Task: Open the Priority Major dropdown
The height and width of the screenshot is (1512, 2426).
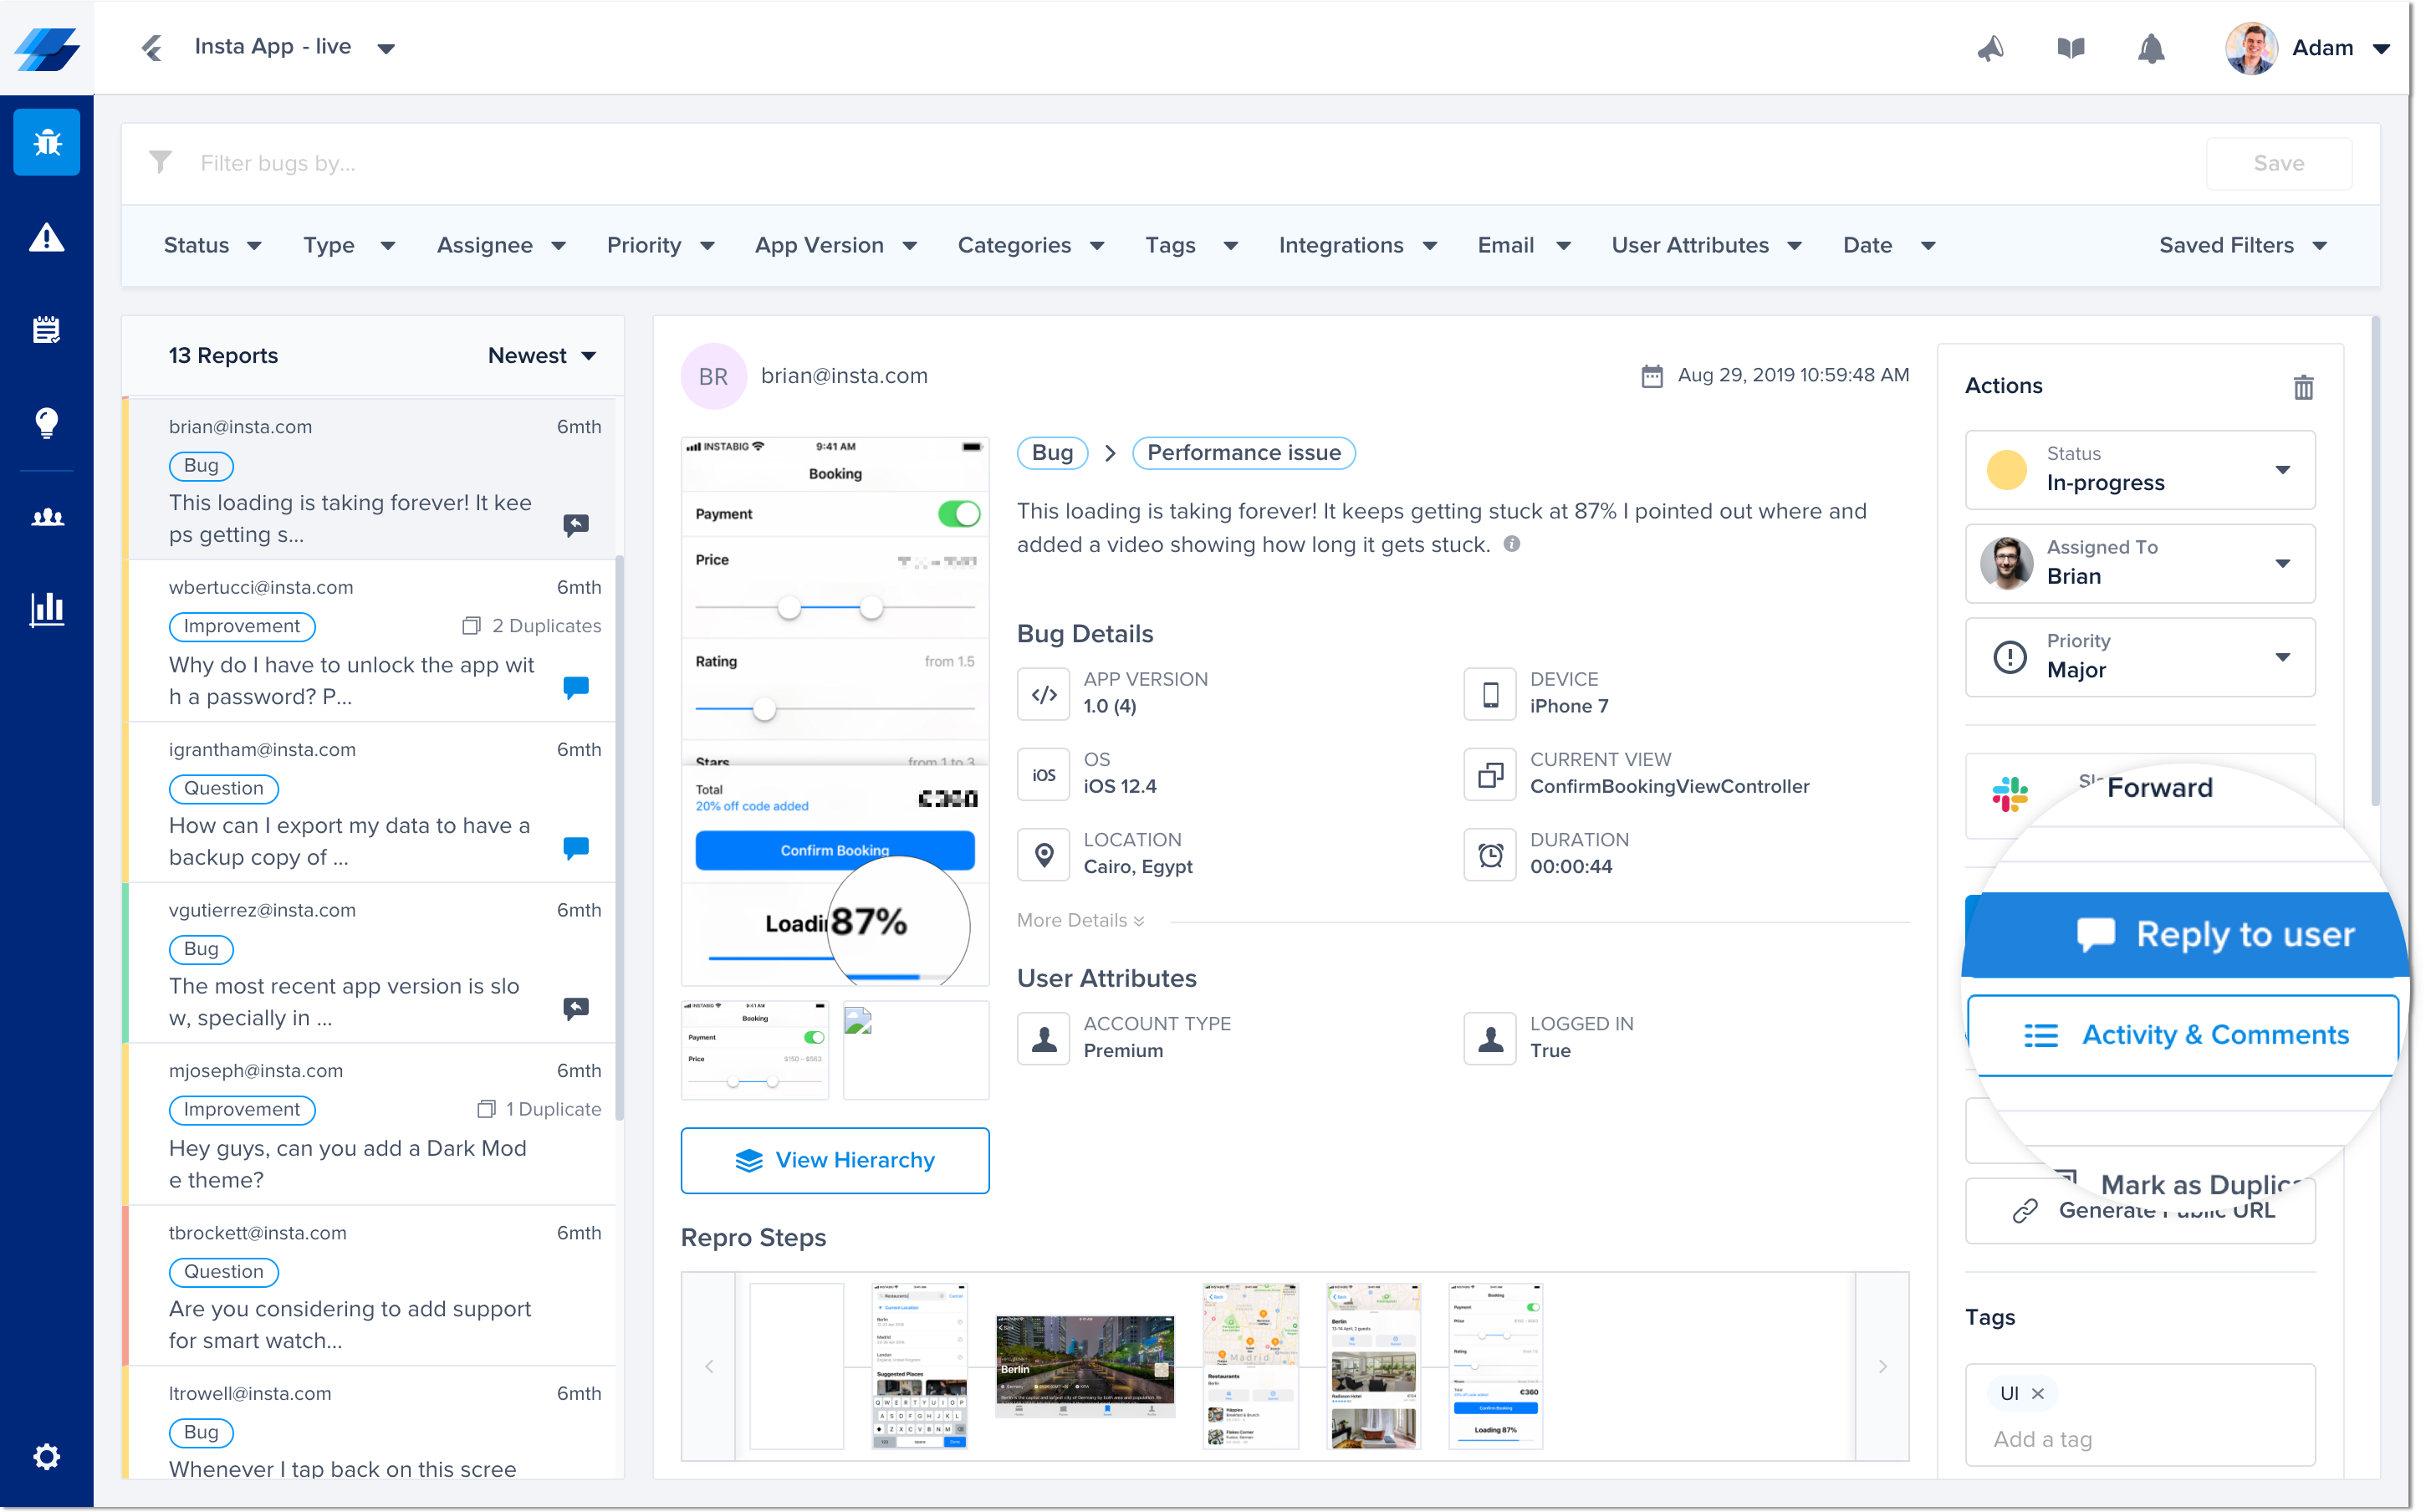Action: (x=2140, y=657)
